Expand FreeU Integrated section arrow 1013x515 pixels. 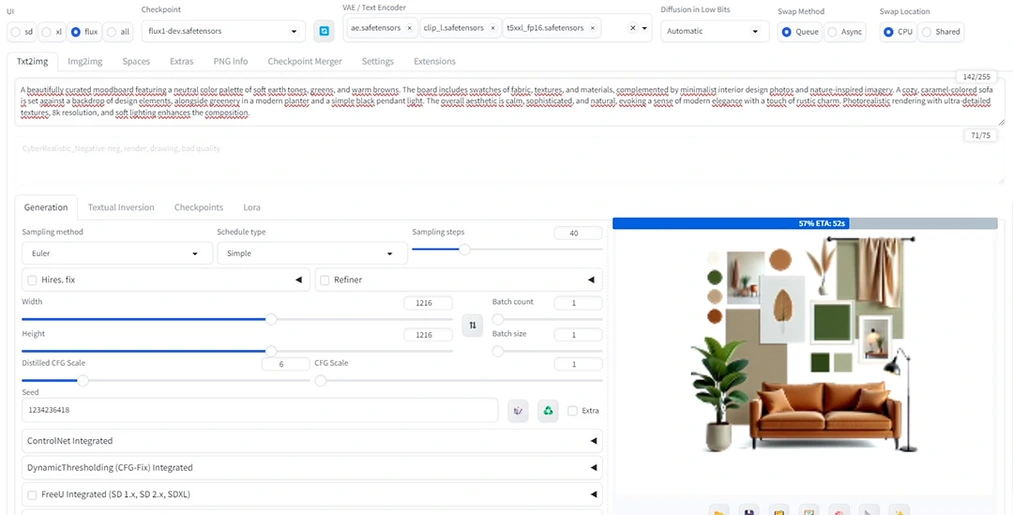(593, 494)
